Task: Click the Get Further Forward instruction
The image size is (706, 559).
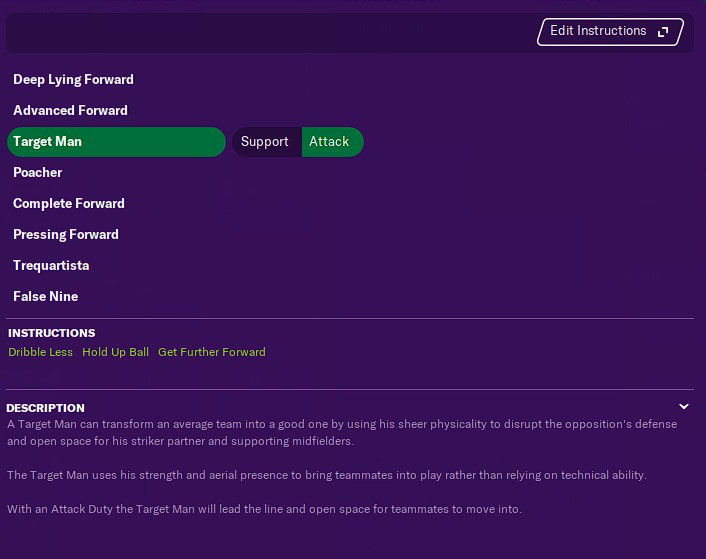Action: pos(212,352)
